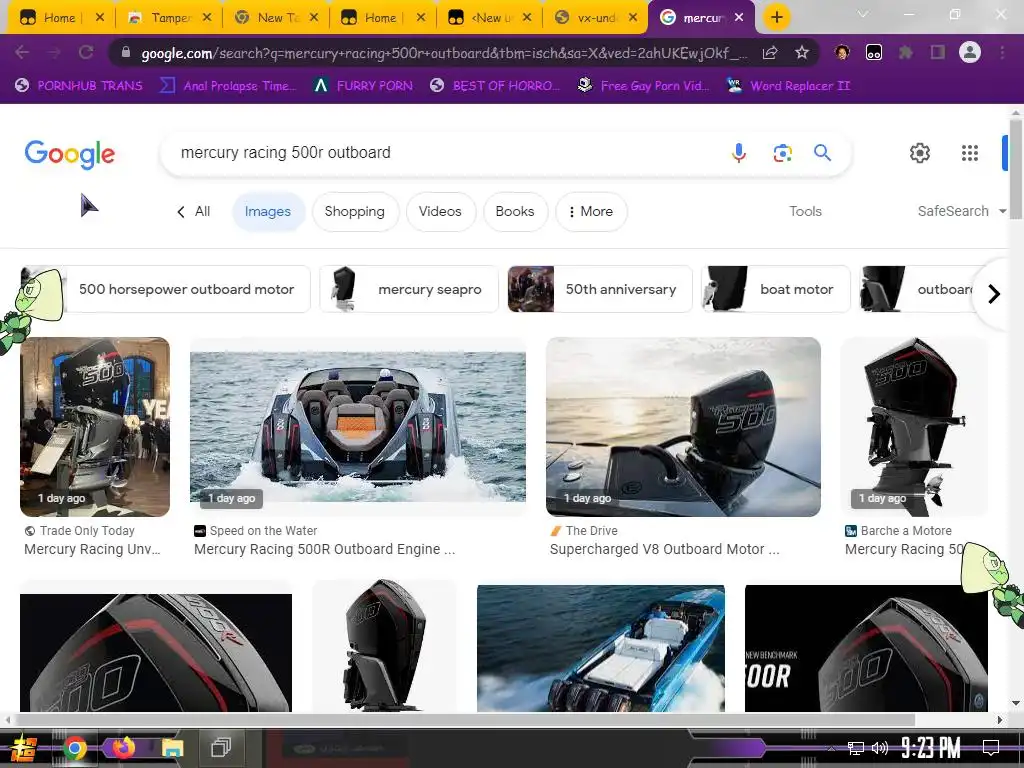Open the tab search chevron in title bar

click(x=863, y=14)
